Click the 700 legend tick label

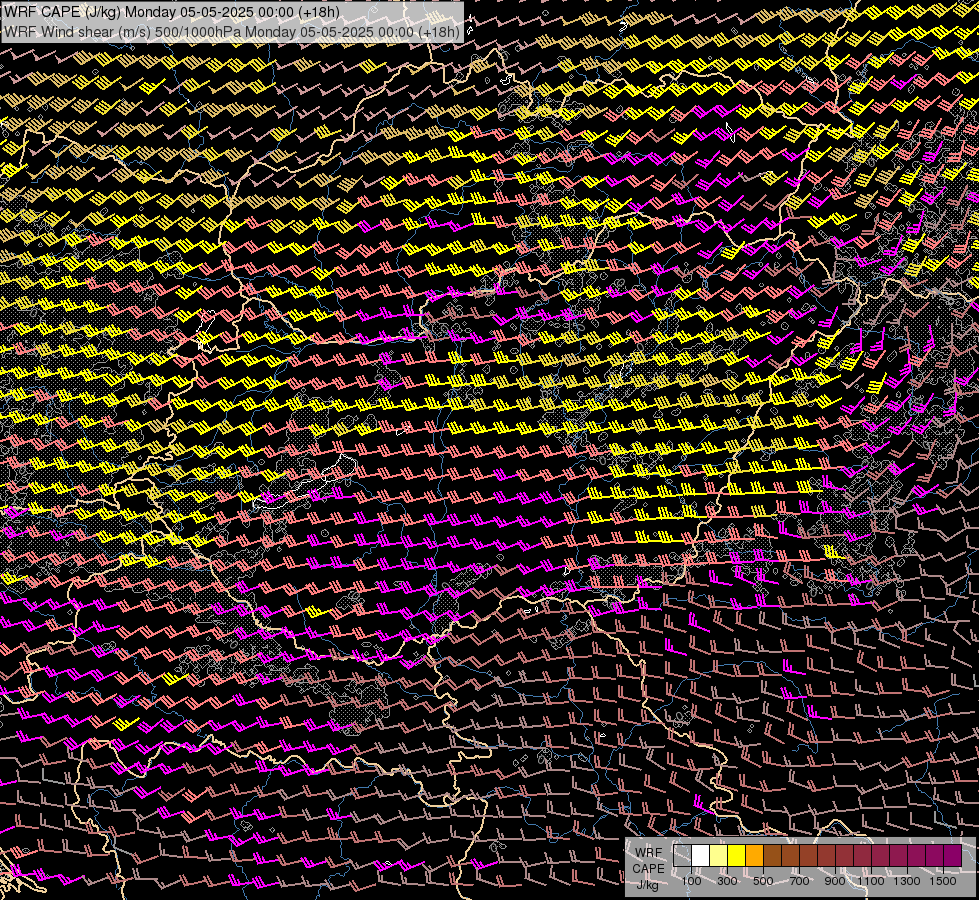(x=799, y=881)
